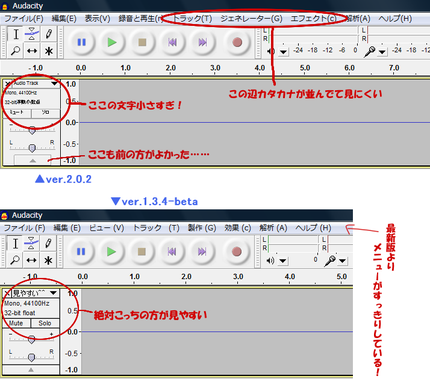Select the Zoom magnifier tool in ver.1.3.4-beta window
The width and height of the screenshot is (430, 379).
[x=15, y=260]
